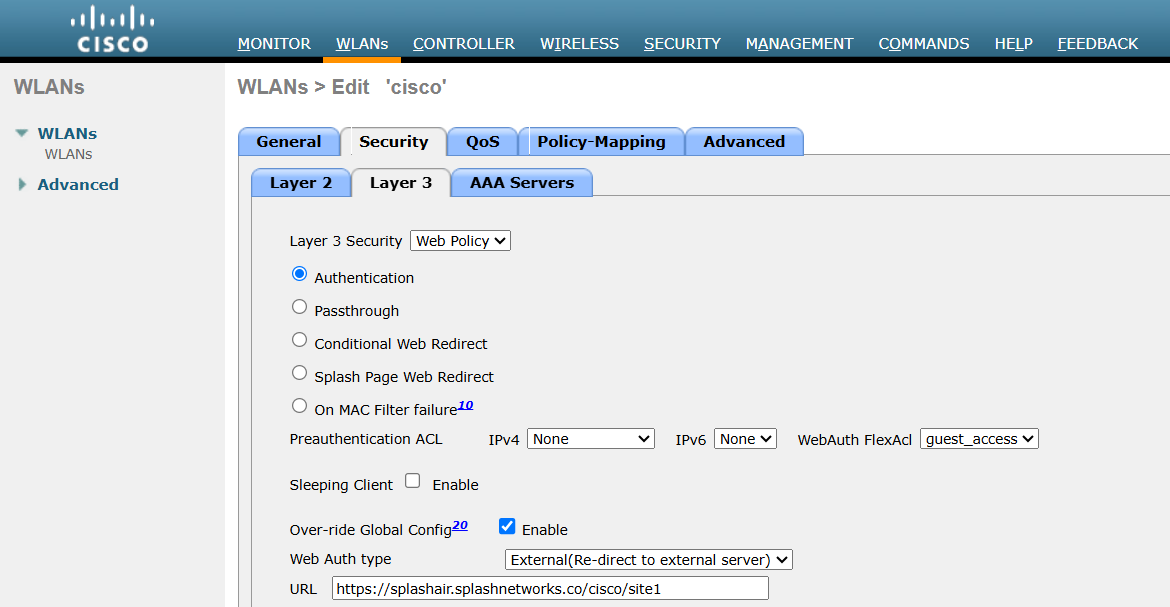Image resolution: width=1170 pixels, height=607 pixels.
Task: Open footnote 10 link
Action: click(x=466, y=405)
